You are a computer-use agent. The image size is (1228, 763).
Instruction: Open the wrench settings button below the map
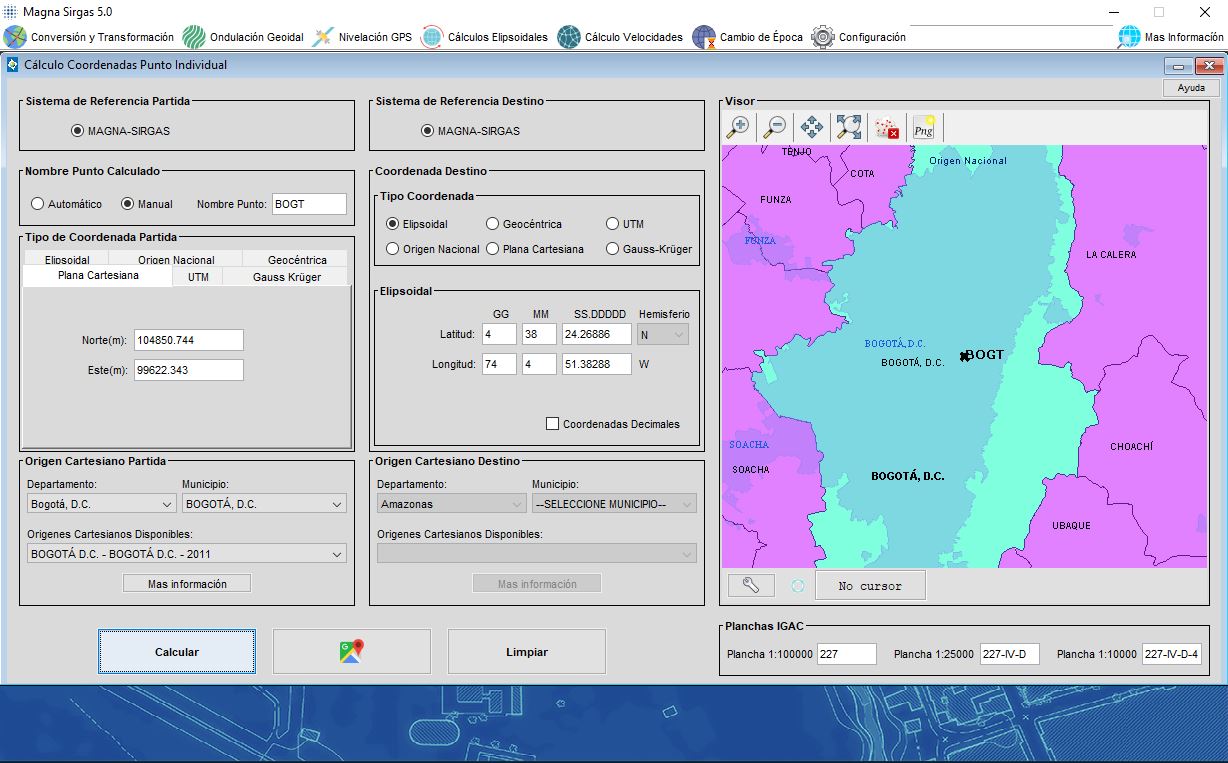point(751,586)
